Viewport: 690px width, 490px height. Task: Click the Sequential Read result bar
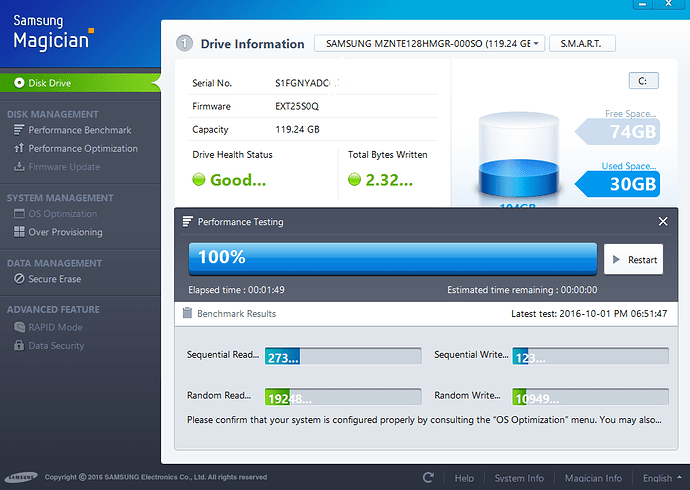(343, 356)
